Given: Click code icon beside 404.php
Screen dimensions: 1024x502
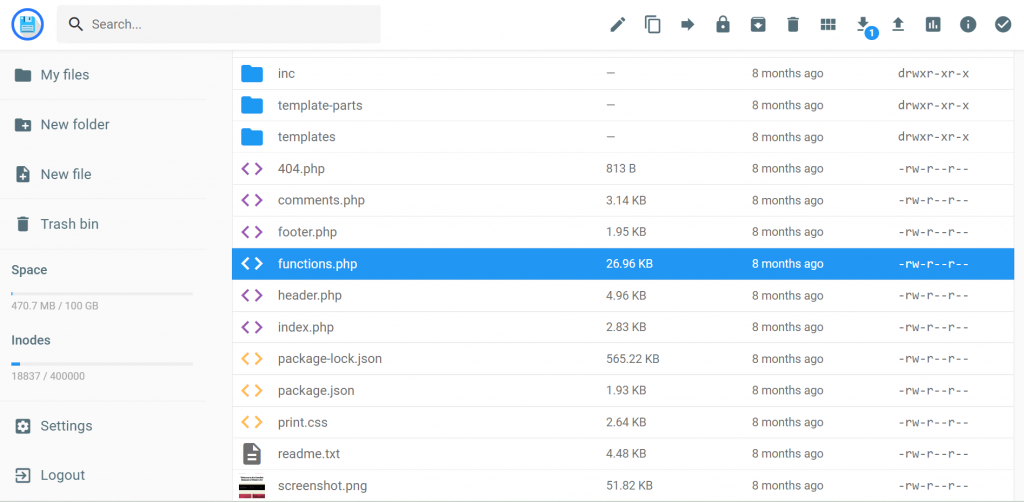Looking at the screenshot, I should [x=251, y=168].
